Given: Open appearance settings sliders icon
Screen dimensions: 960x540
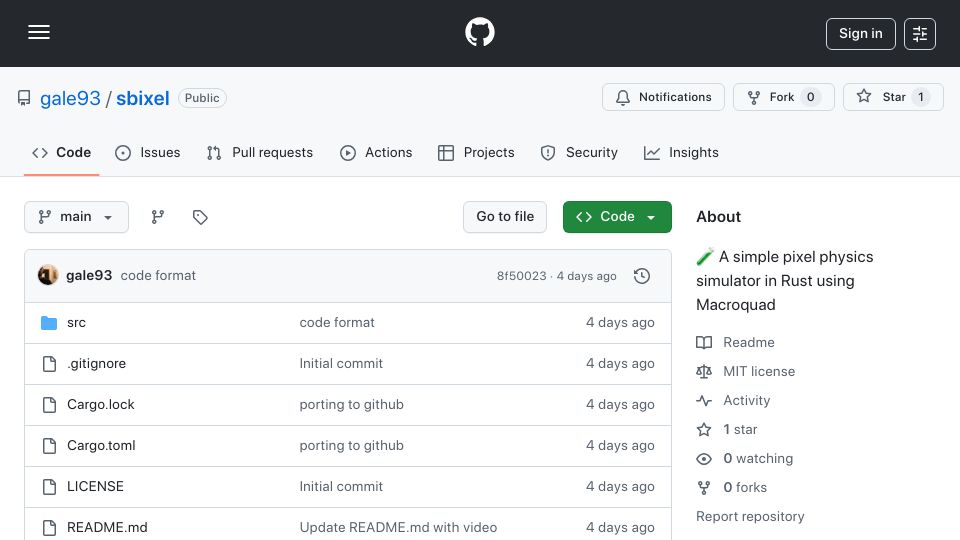Looking at the screenshot, I should coord(920,34).
